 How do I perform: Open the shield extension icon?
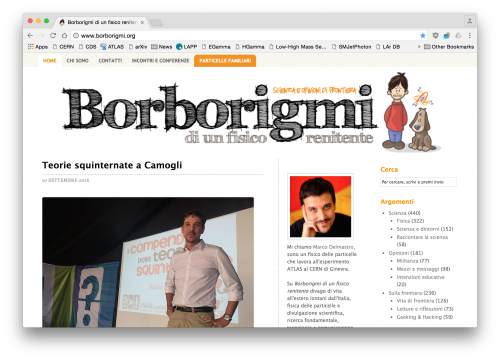(435, 35)
